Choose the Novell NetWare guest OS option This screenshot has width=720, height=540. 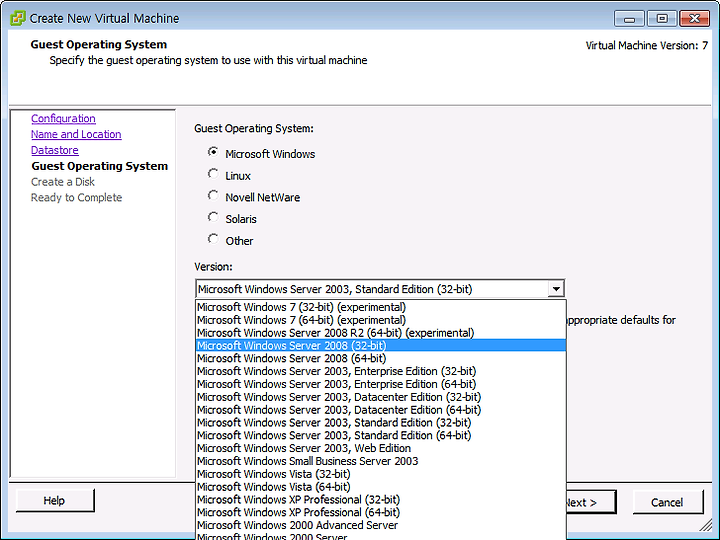tap(213, 195)
